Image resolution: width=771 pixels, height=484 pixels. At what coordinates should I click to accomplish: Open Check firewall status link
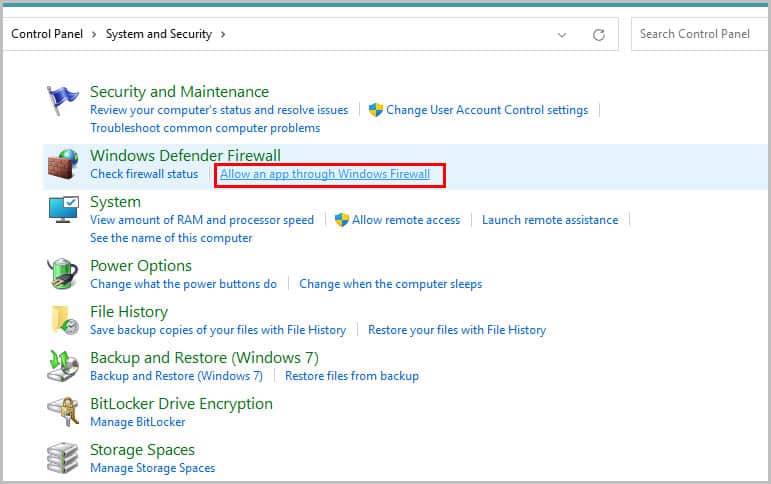(144, 174)
